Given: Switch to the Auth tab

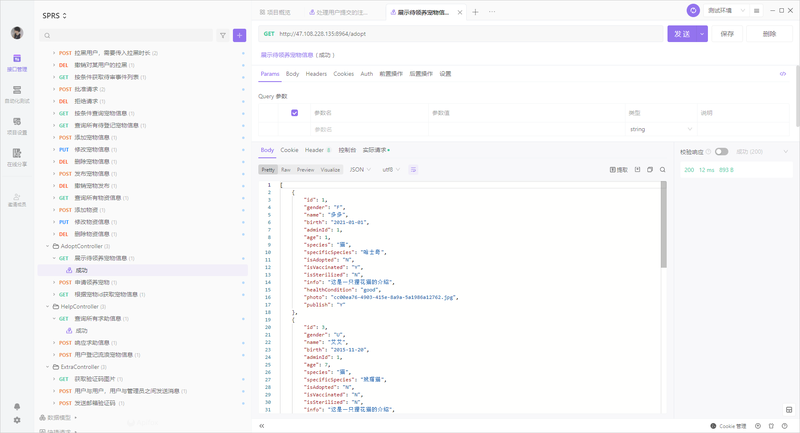Looking at the screenshot, I should (367, 74).
